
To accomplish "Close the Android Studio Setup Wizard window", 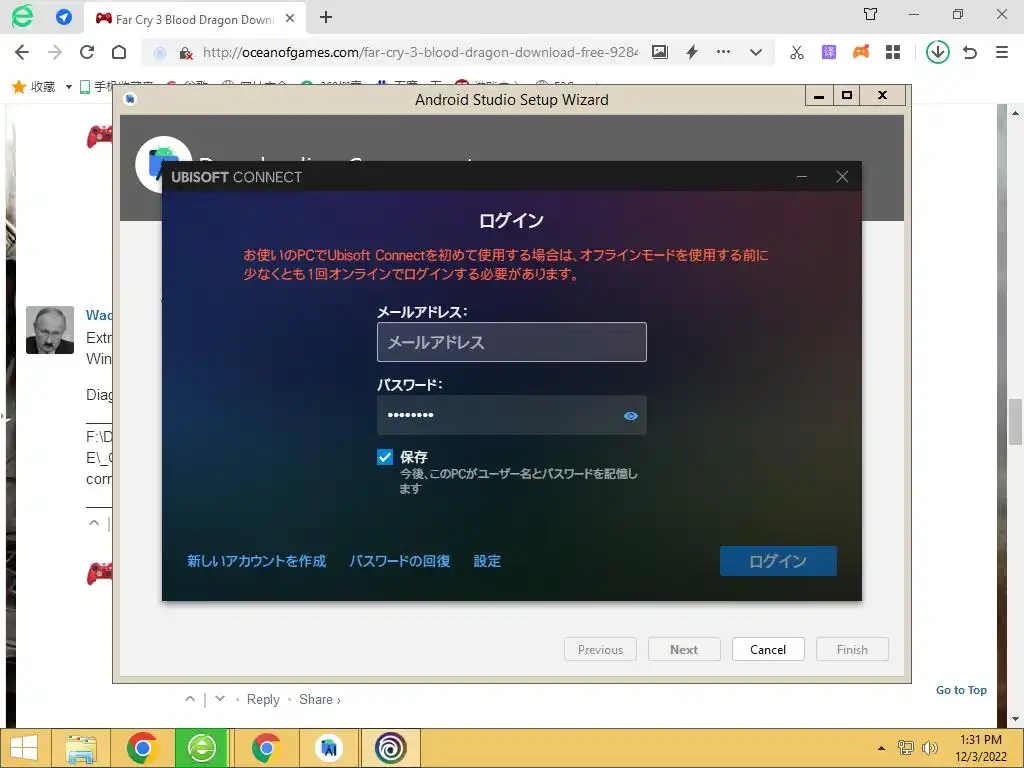I will click(882, 95).
